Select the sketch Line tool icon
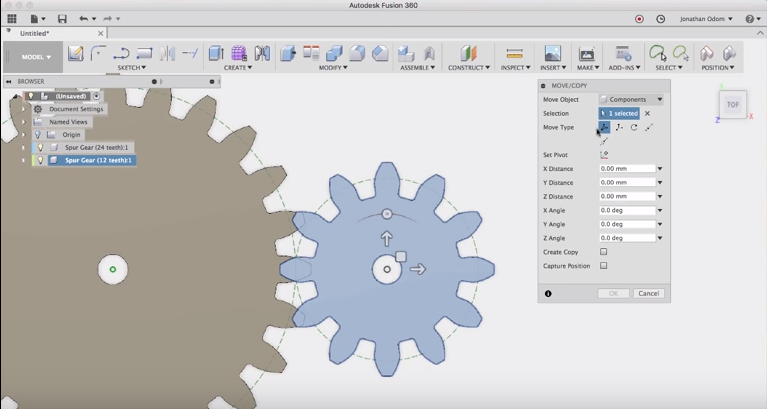The height and width of the screenshot is (409, 767). tap(121, 53)
